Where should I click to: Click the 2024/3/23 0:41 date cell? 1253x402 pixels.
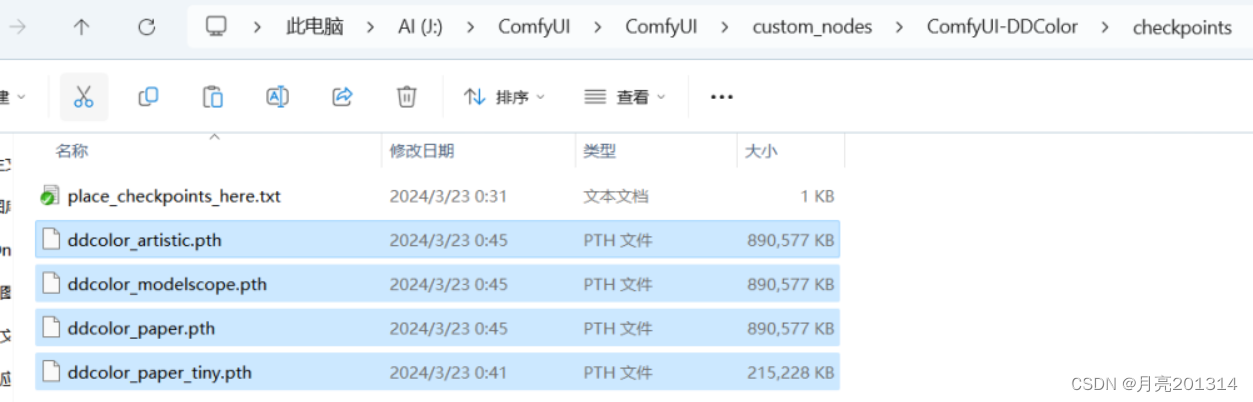[x=448, y=373]
